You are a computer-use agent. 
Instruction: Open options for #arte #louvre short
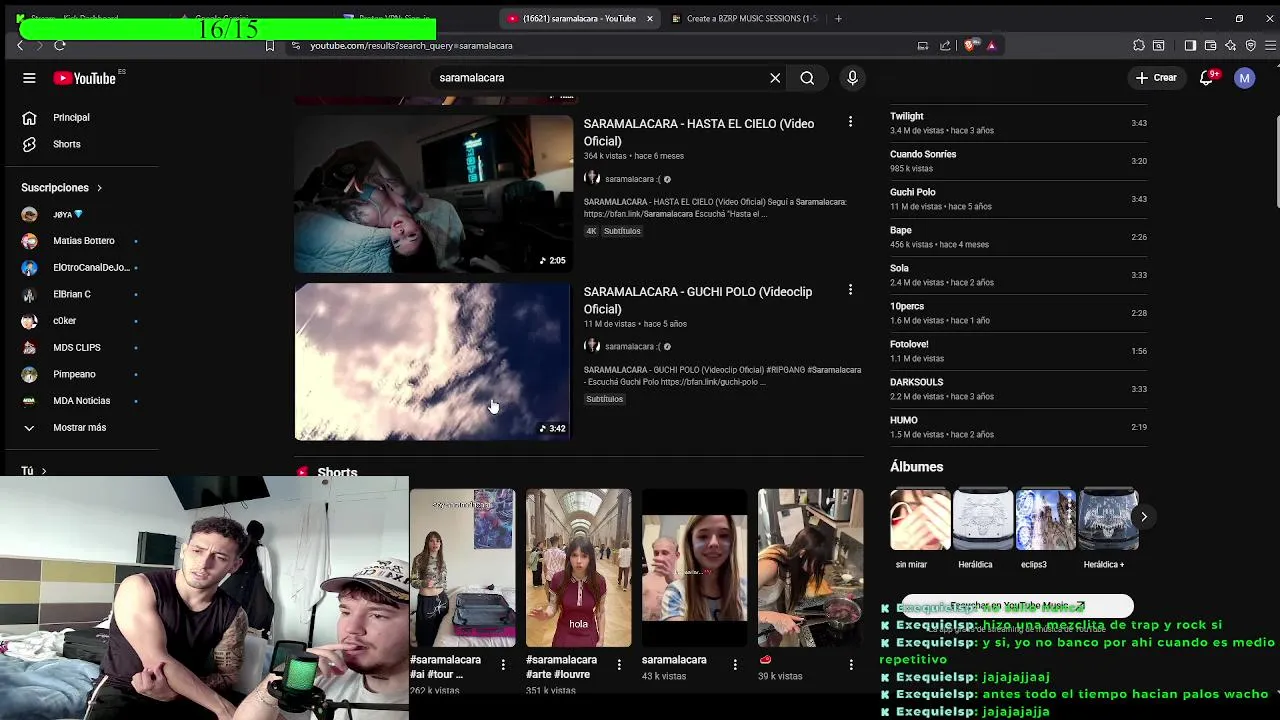pos(619,664)
